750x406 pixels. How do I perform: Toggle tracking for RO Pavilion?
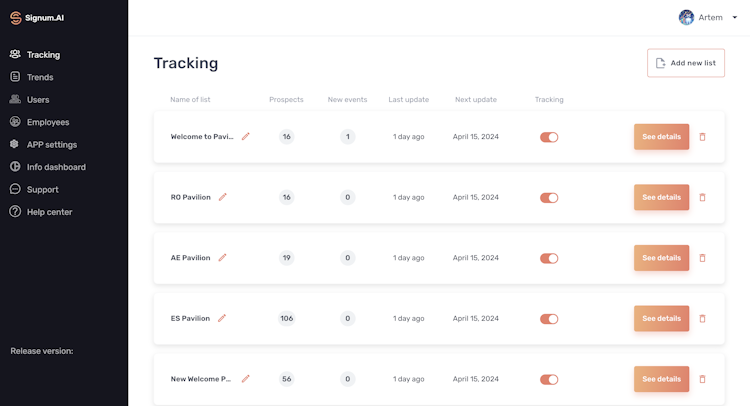[549, 198]
